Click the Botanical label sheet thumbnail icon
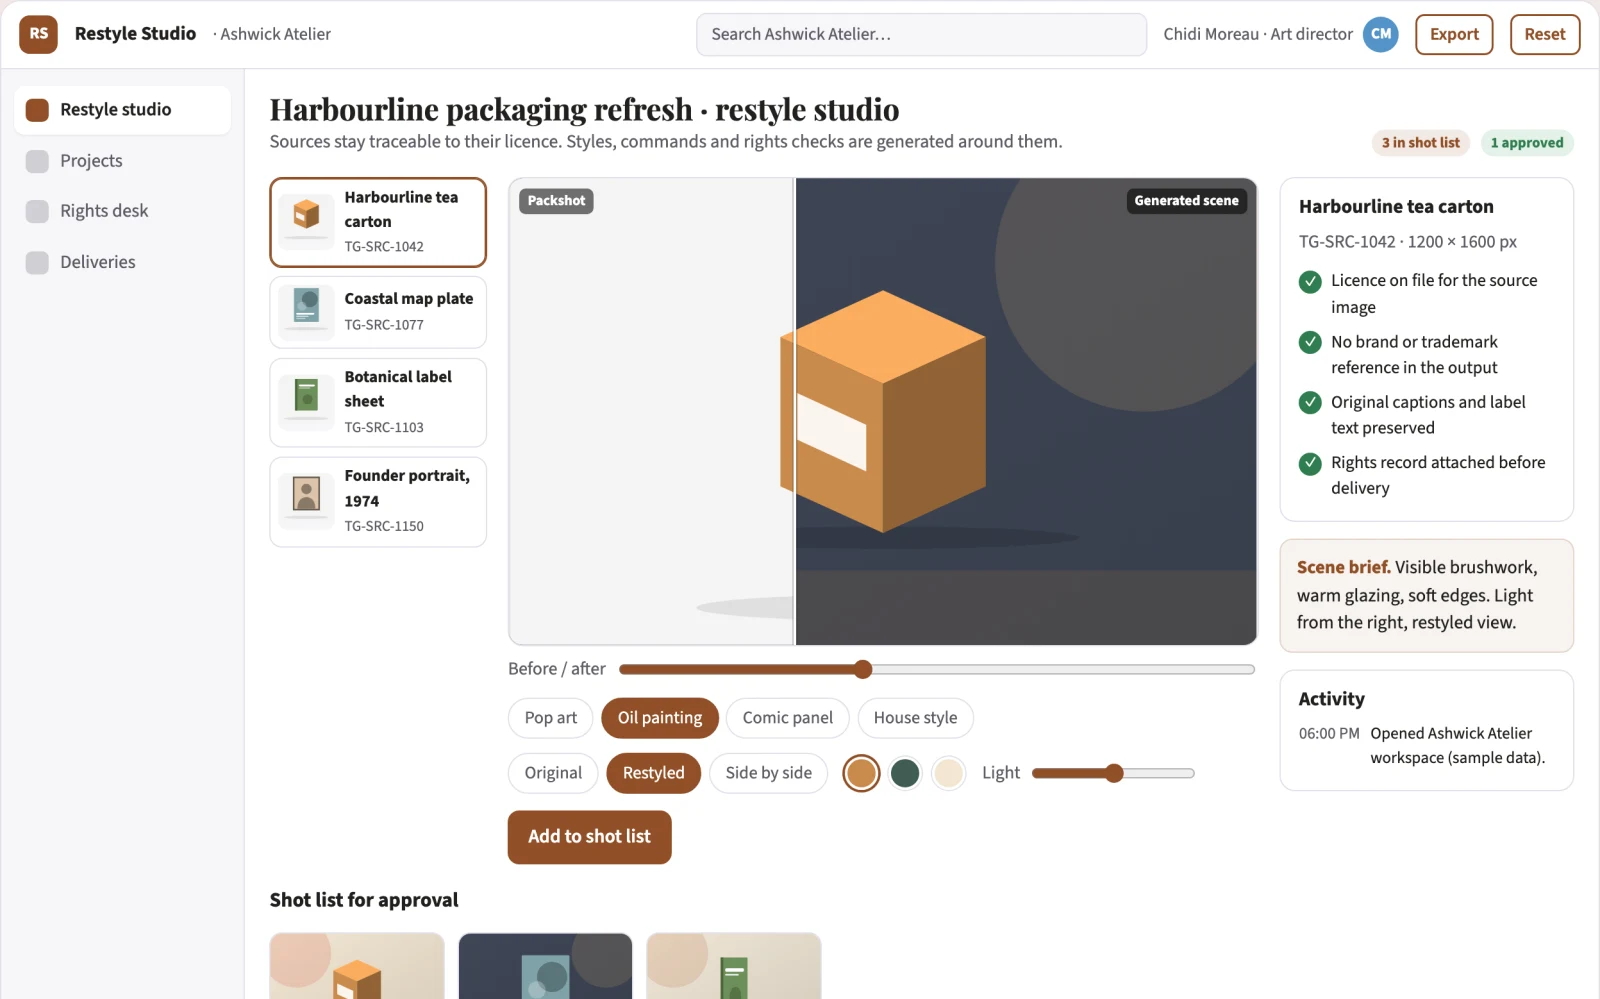The height and width of the screenshot is (999, 1600). 306,402
